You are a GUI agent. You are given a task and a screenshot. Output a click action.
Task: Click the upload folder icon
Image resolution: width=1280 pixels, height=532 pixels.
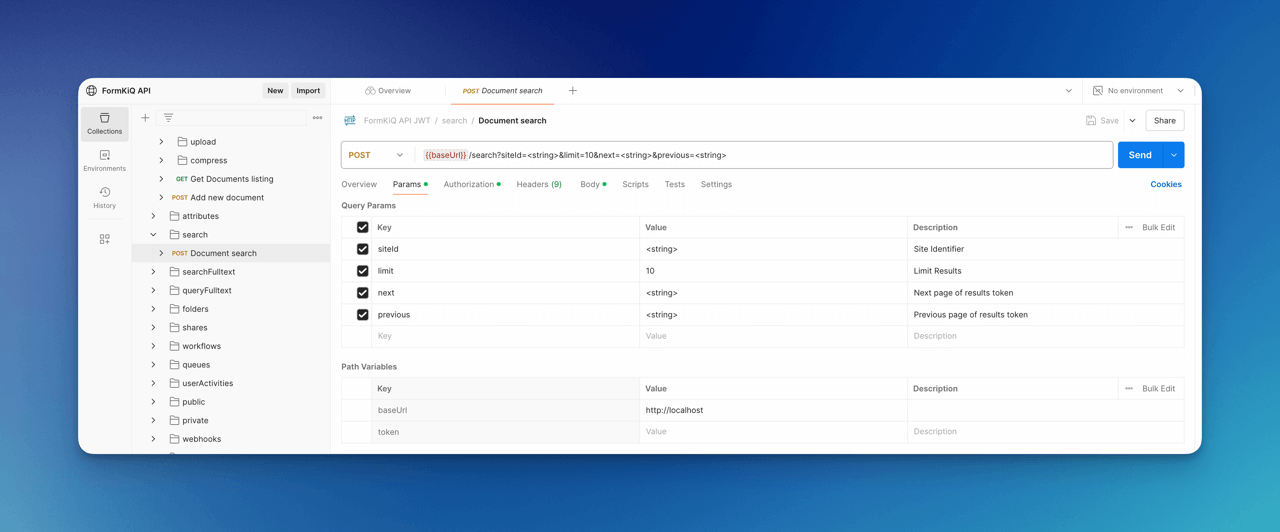point(182,142)
